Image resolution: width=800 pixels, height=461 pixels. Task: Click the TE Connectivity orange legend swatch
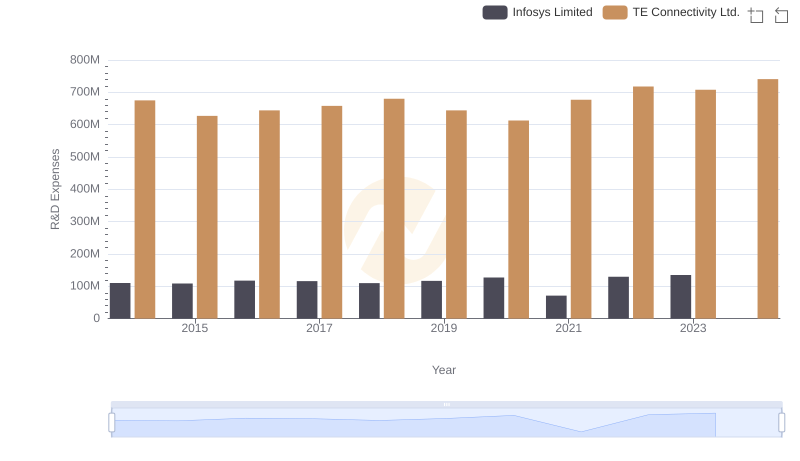pyautogui.click(x=615, y=12)
